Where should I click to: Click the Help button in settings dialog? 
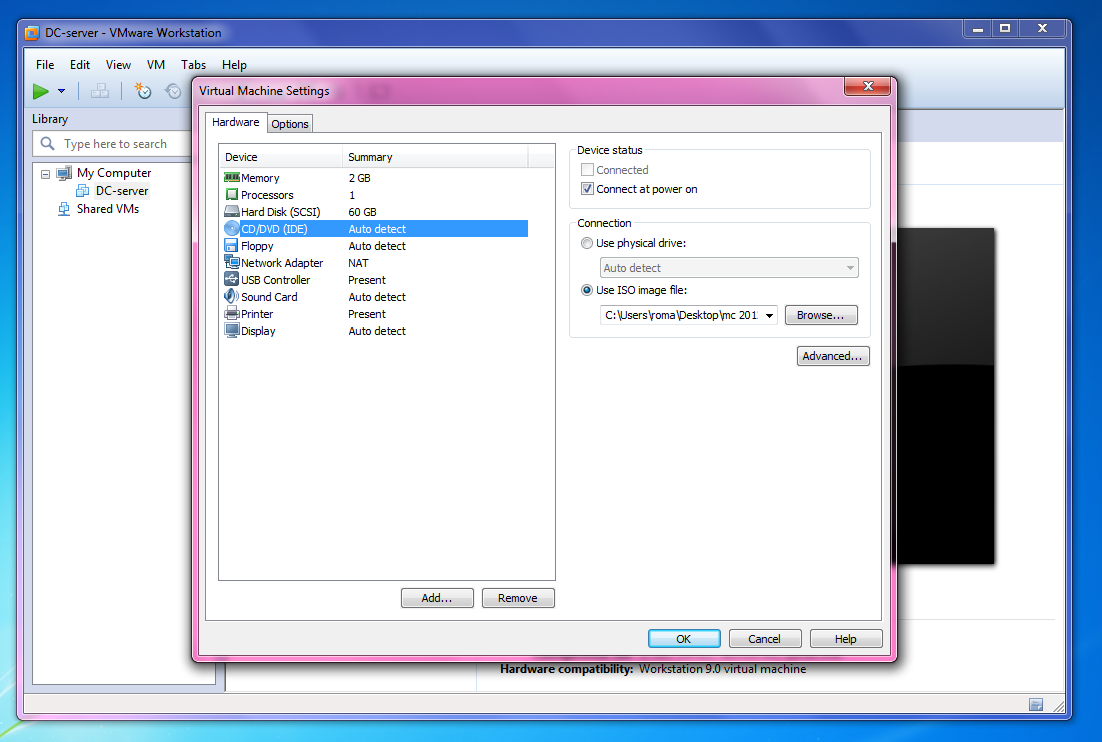[x=845, y=639]
